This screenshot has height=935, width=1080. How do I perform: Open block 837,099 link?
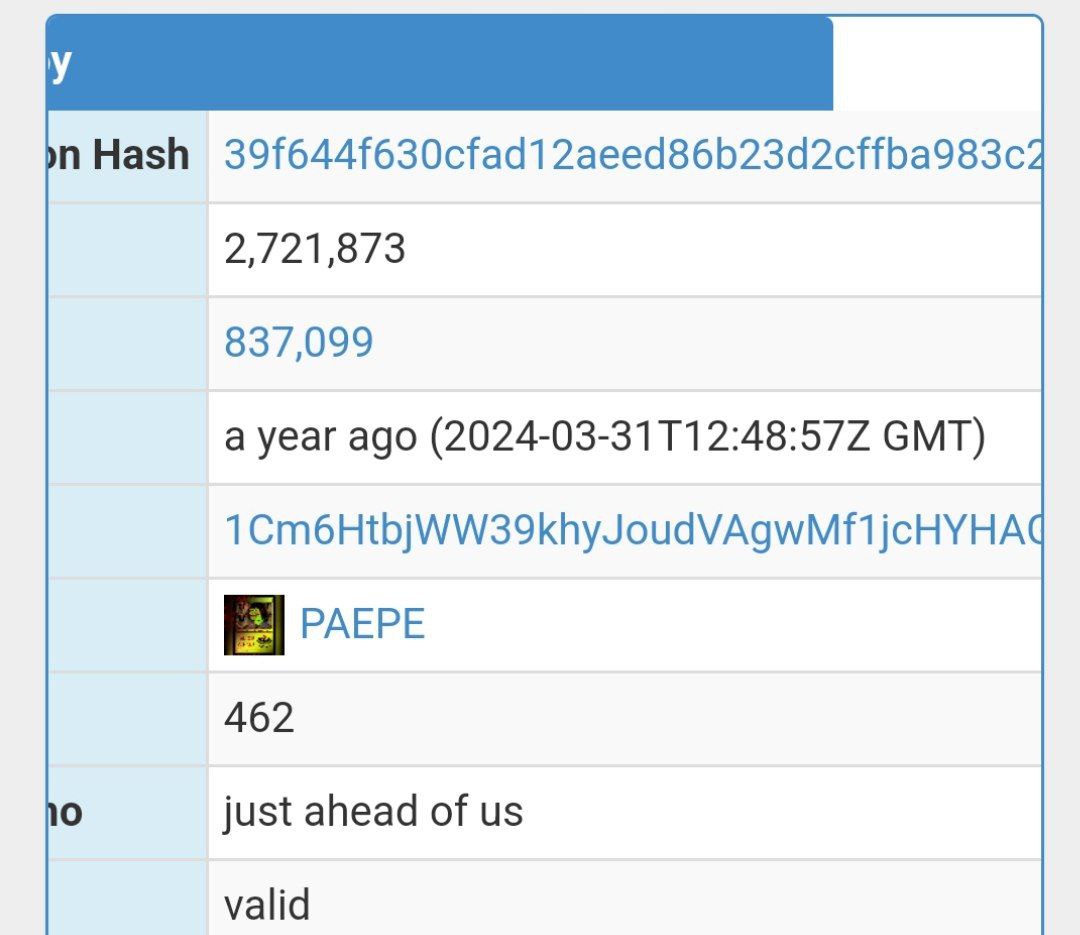(298, 342)
